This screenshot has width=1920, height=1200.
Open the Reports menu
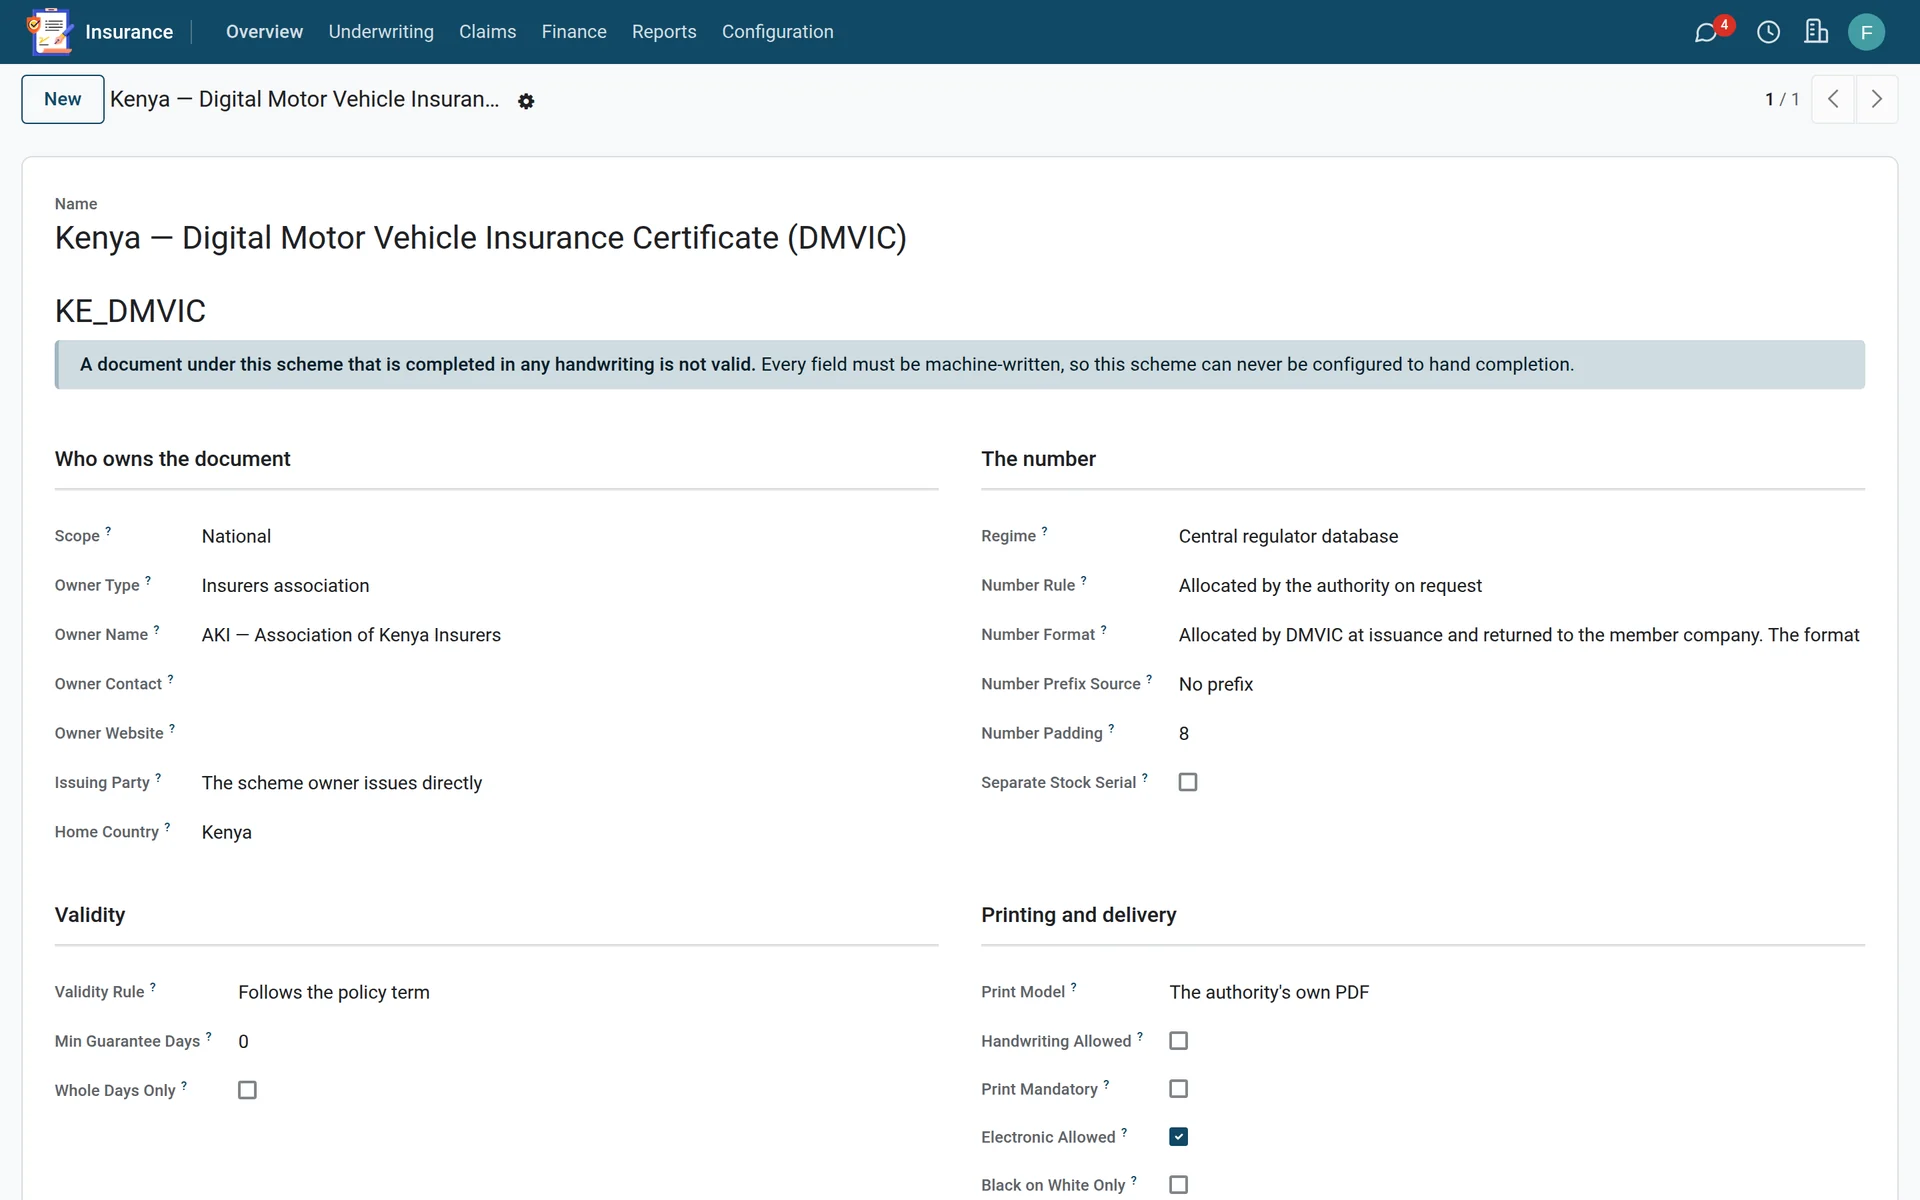(x=664, y=32)
